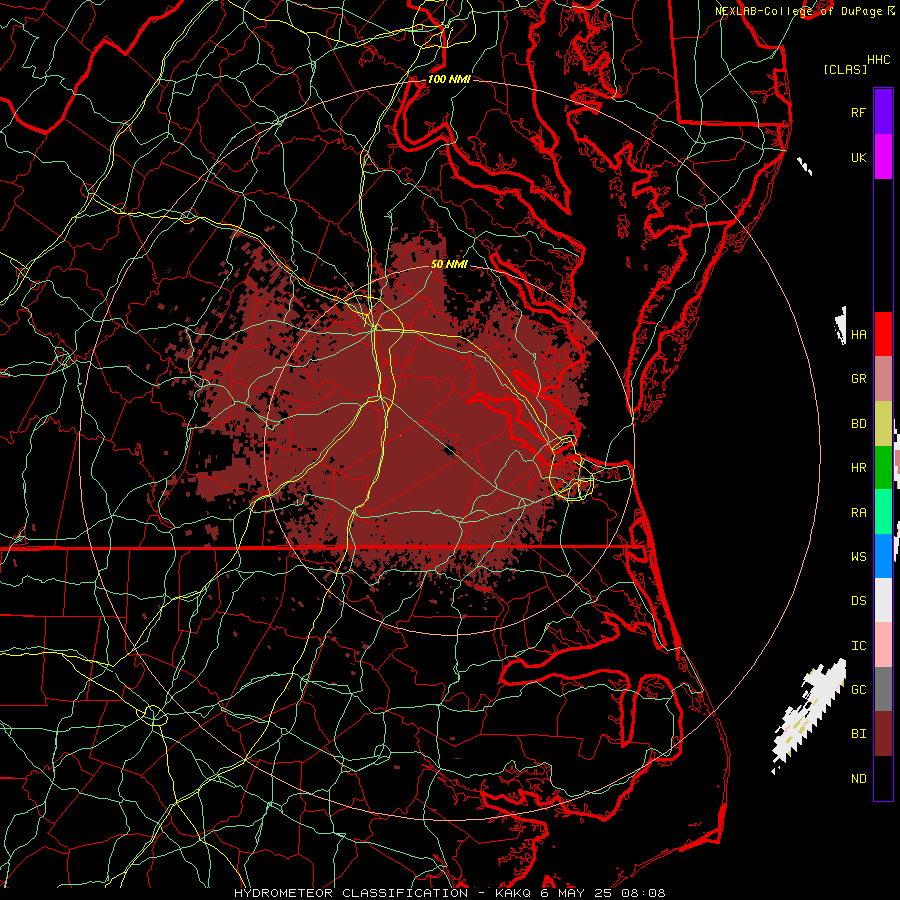Click the 50 NMI range ring label
The image size is (900, 900).
tap(449, 264)
